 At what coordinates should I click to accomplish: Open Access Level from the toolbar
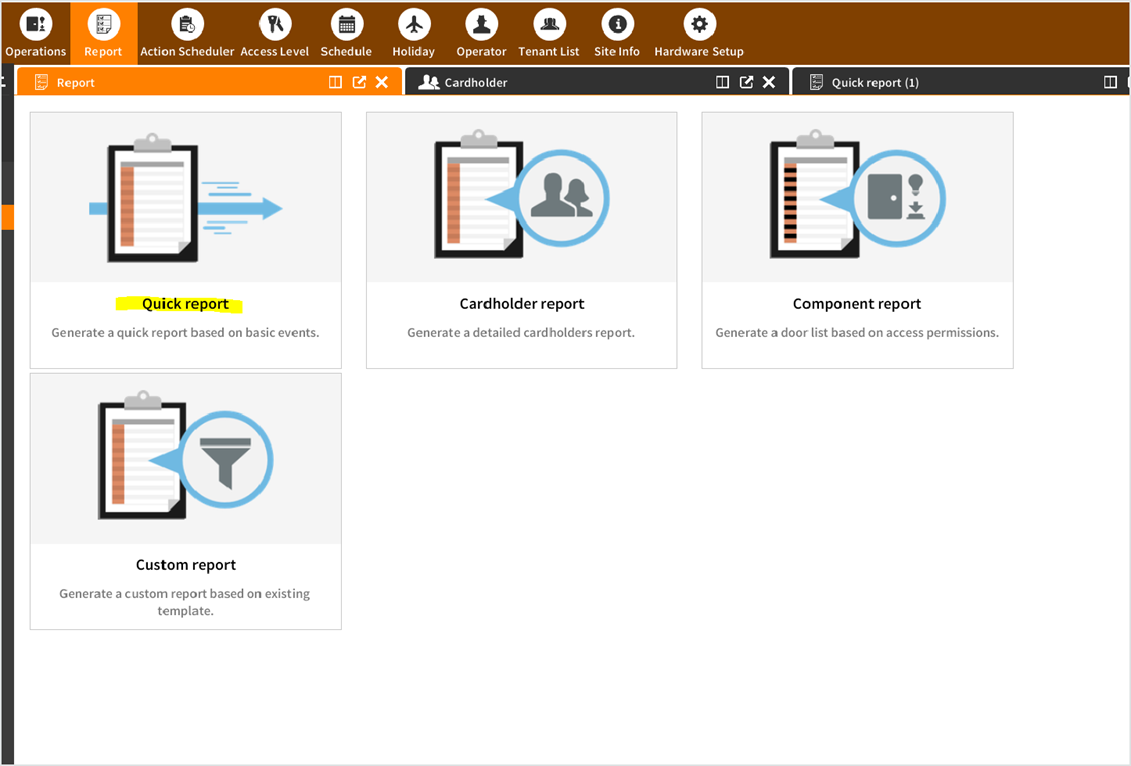pos(274,24)
